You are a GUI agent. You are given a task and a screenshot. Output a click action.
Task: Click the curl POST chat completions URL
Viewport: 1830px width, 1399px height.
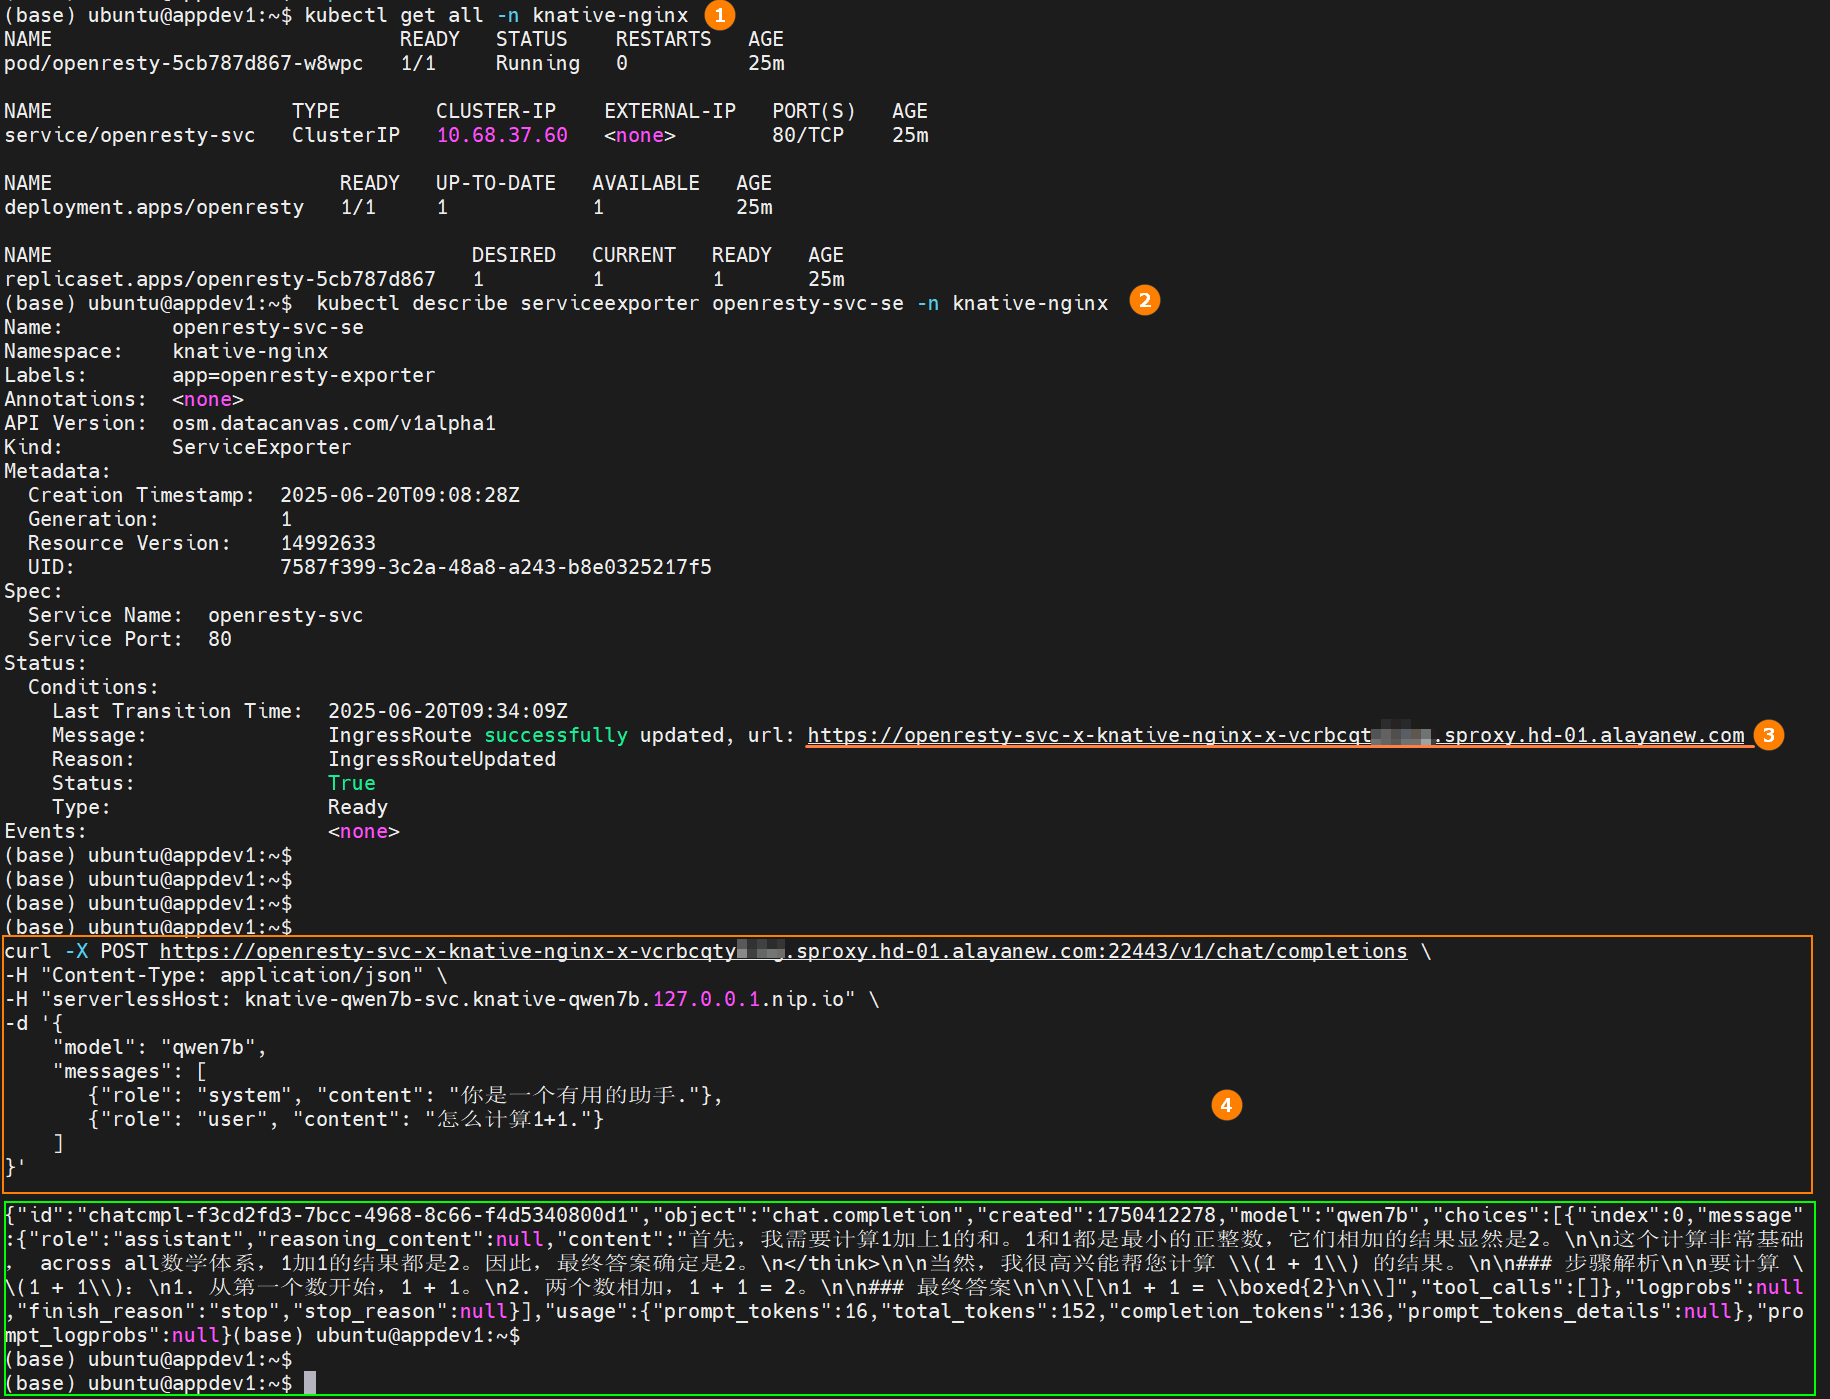pyautogui.click(x=783, y=951)
